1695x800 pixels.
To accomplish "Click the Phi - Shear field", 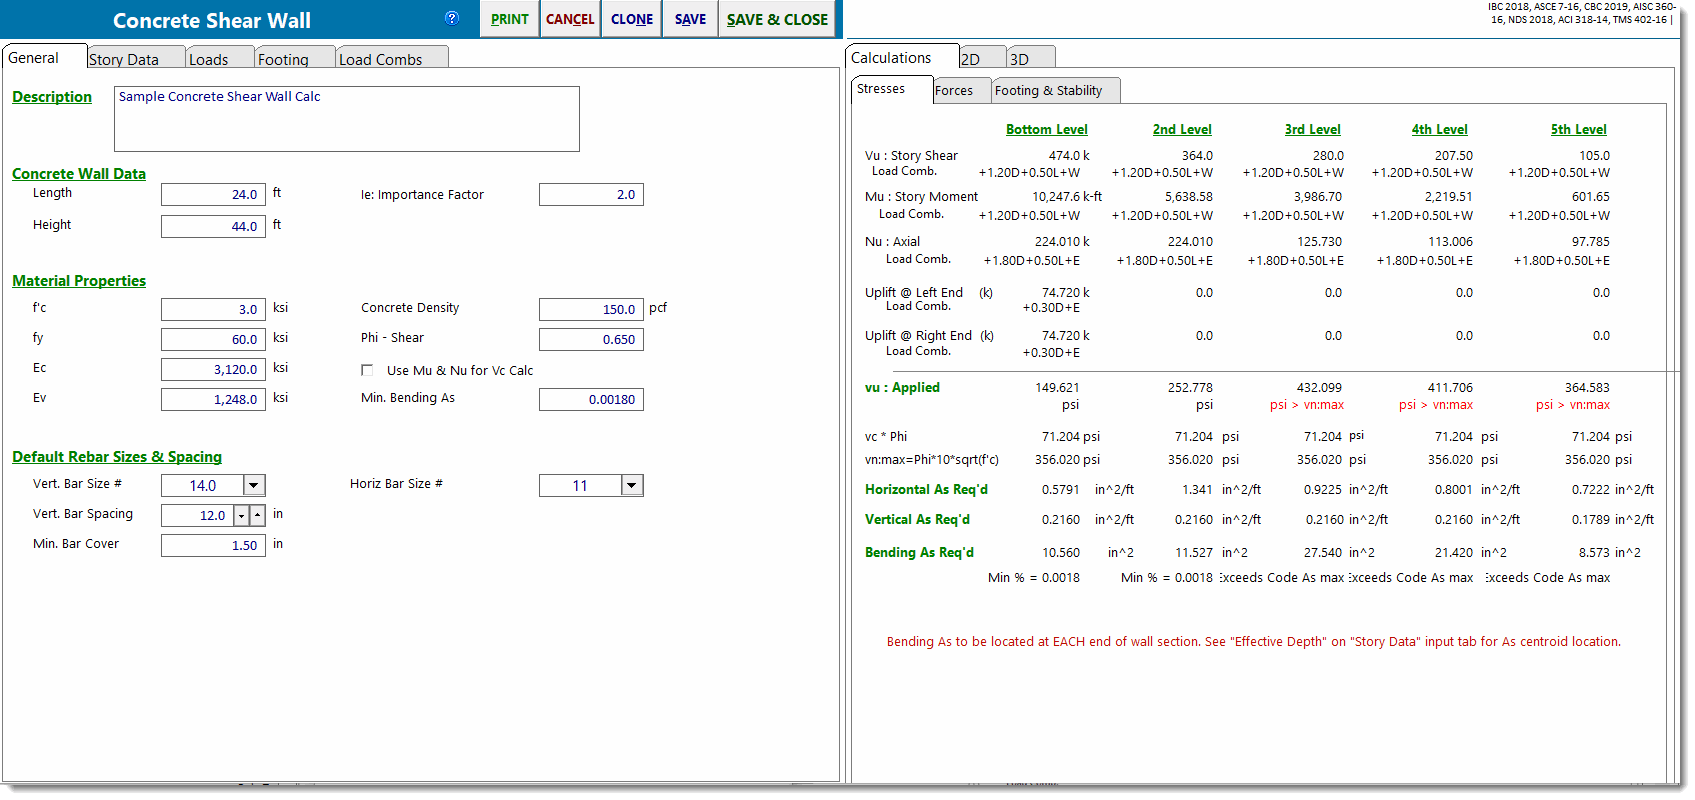I will point(591,339).
